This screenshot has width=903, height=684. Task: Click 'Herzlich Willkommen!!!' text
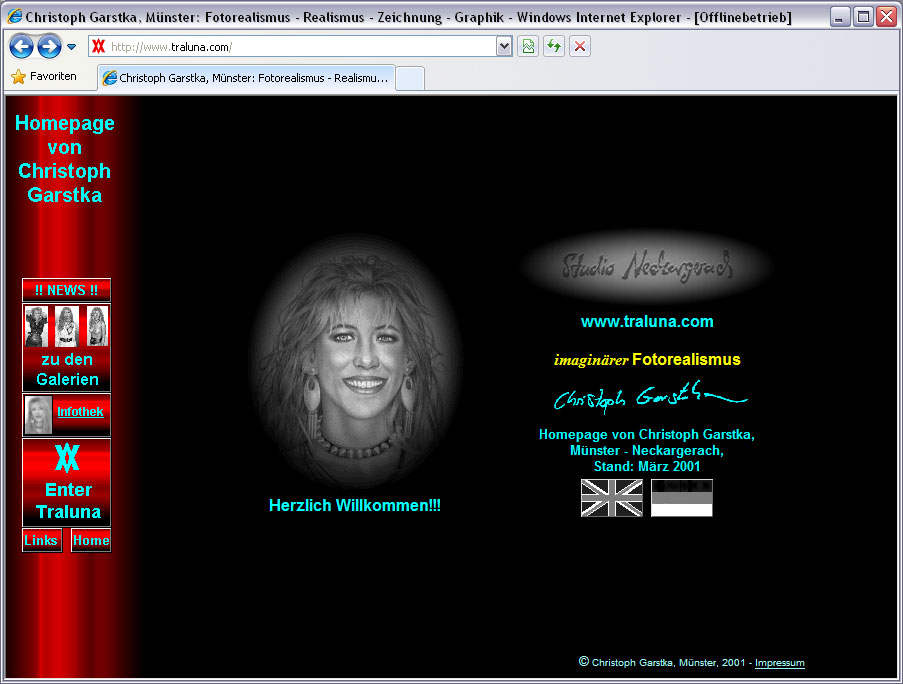coord(355,506)
